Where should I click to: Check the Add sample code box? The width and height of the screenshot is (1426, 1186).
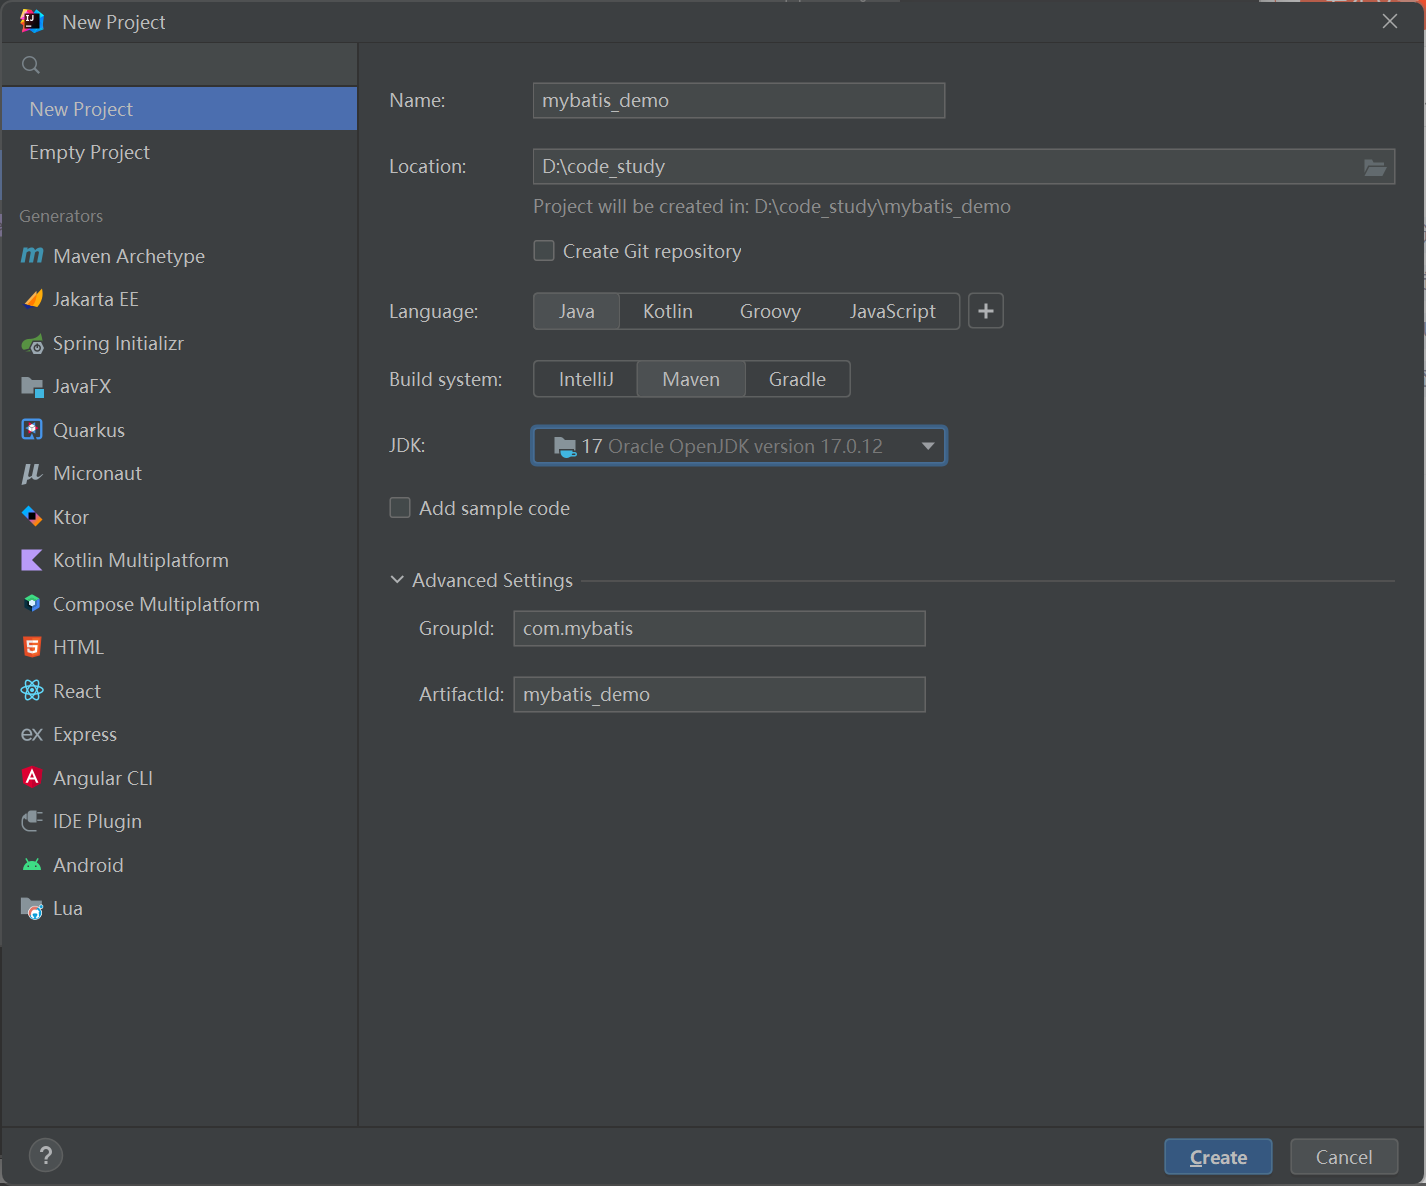pyautogui.click(x=400, y=508)
